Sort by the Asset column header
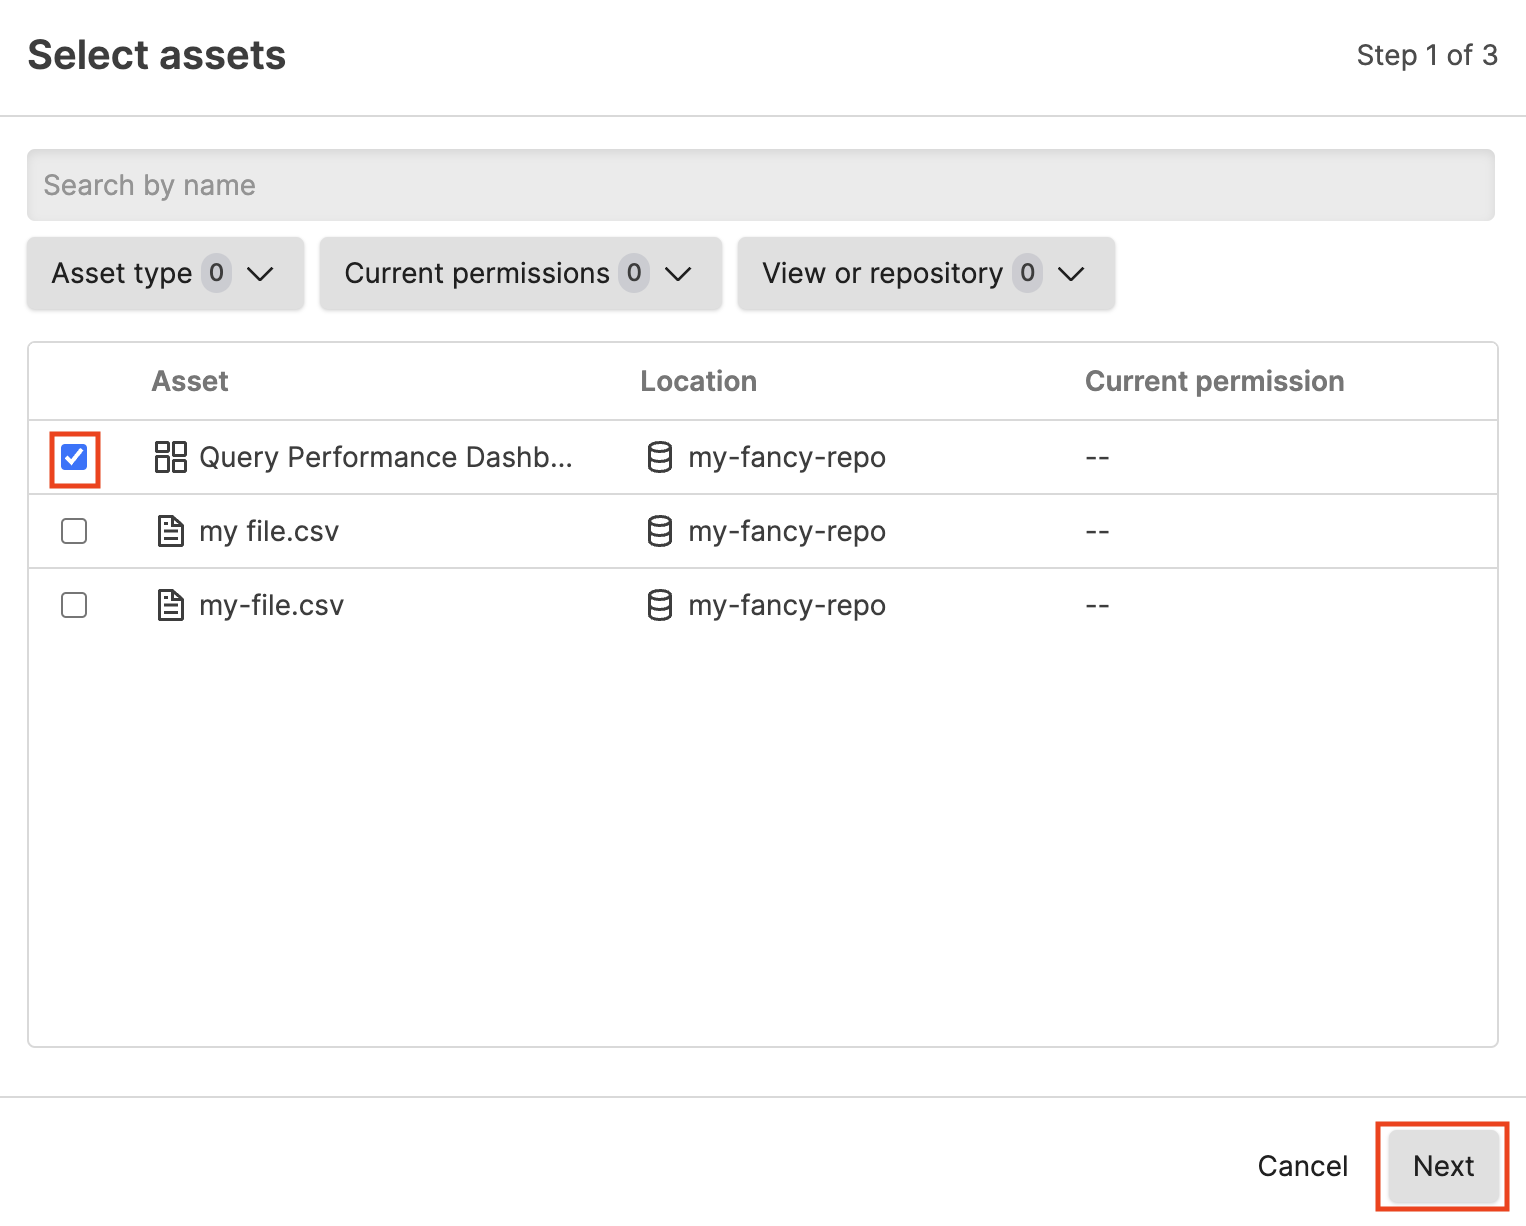 pyautogui.click(x=190, y=381)
